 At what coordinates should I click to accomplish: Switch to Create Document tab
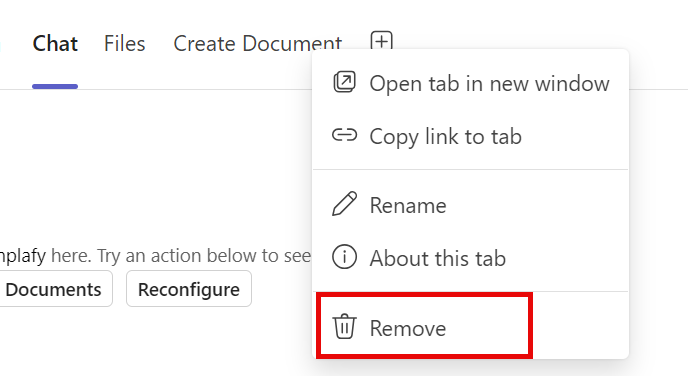tap(258, 44)
